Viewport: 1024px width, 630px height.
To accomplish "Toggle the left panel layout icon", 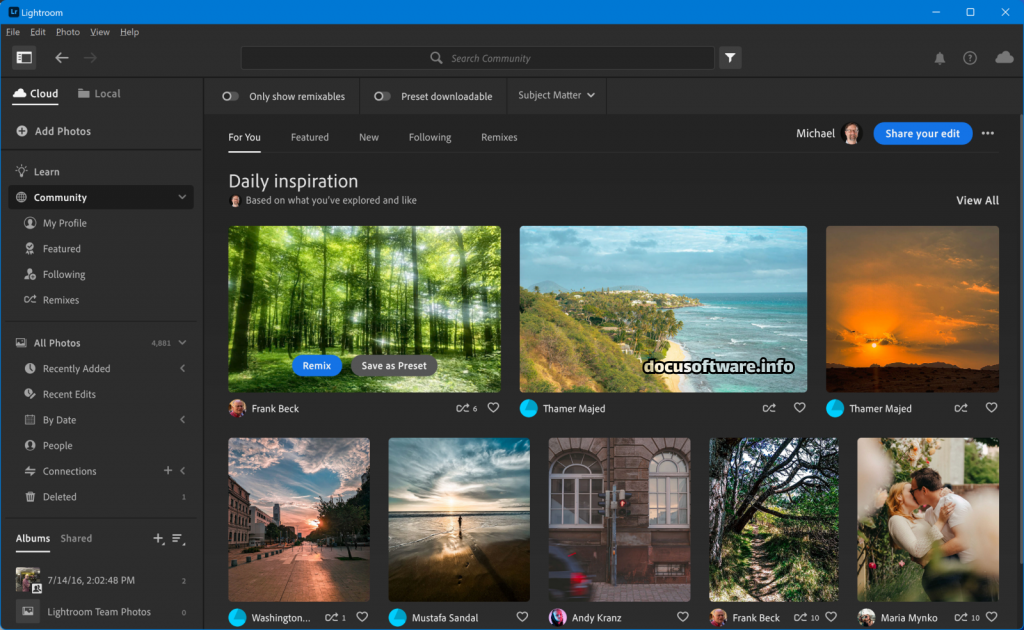I will (24, 58).
